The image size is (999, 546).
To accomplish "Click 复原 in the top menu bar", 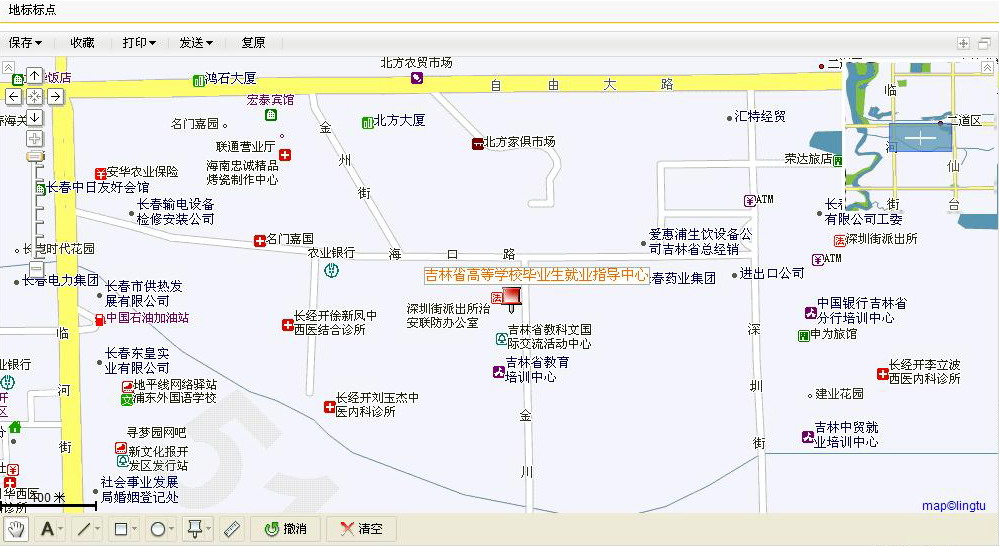I will point(253,43).
